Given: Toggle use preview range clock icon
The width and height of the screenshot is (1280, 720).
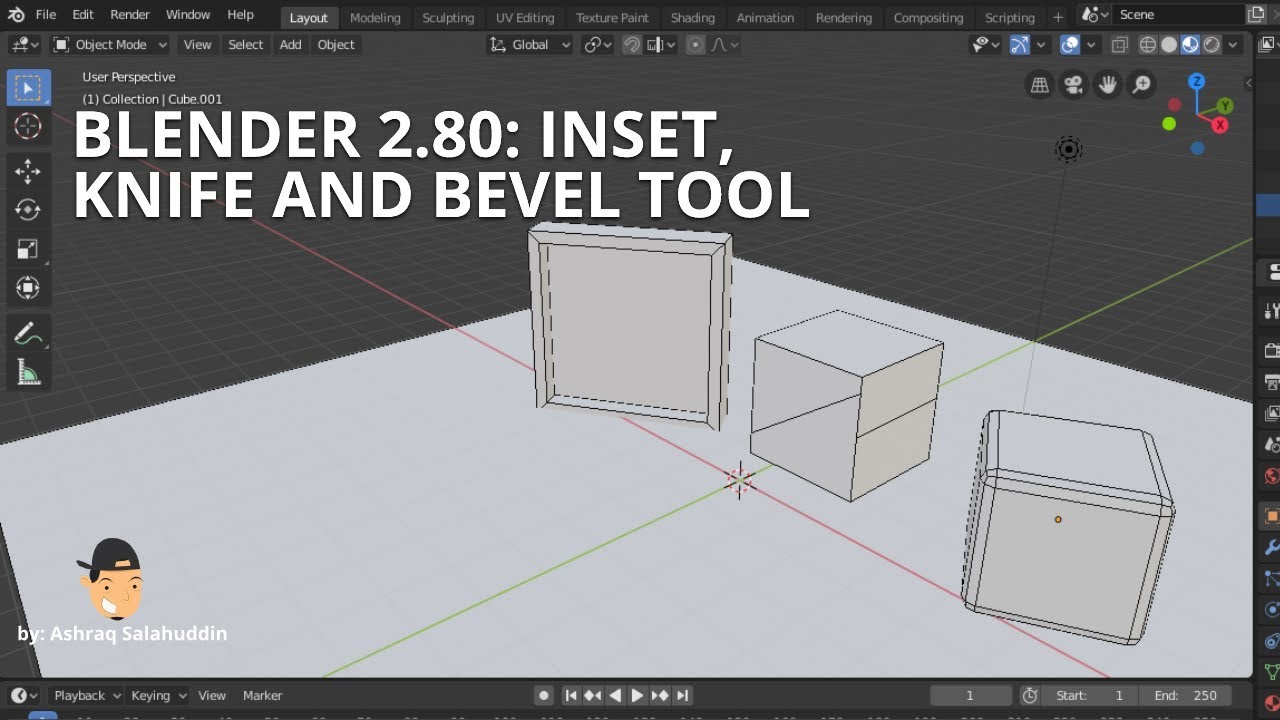Looking at the screenshot, I should (1030, 695).
